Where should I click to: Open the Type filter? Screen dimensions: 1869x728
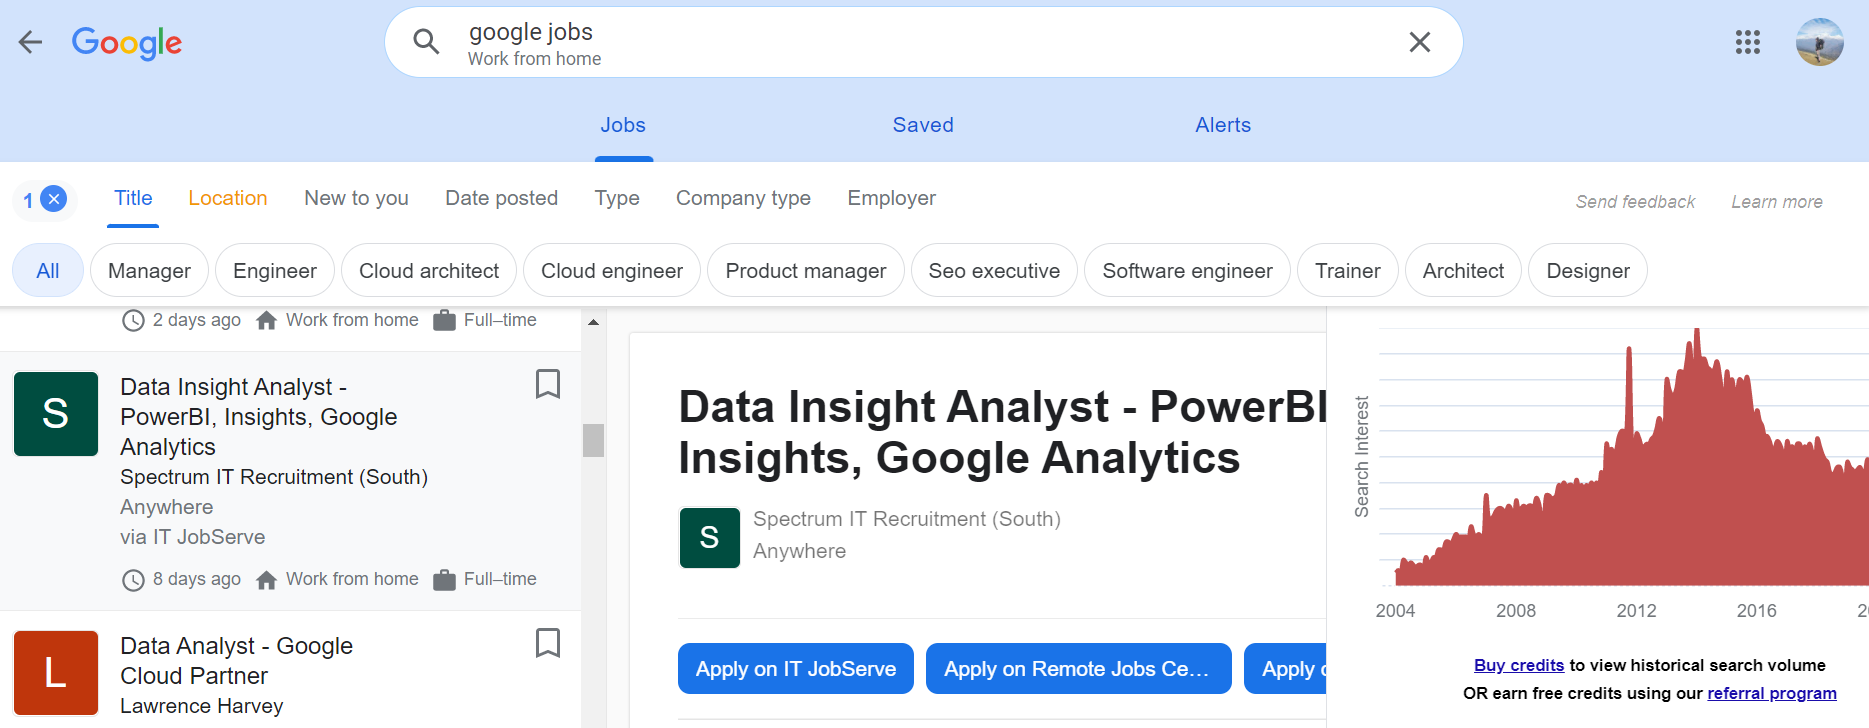[617, 198]
